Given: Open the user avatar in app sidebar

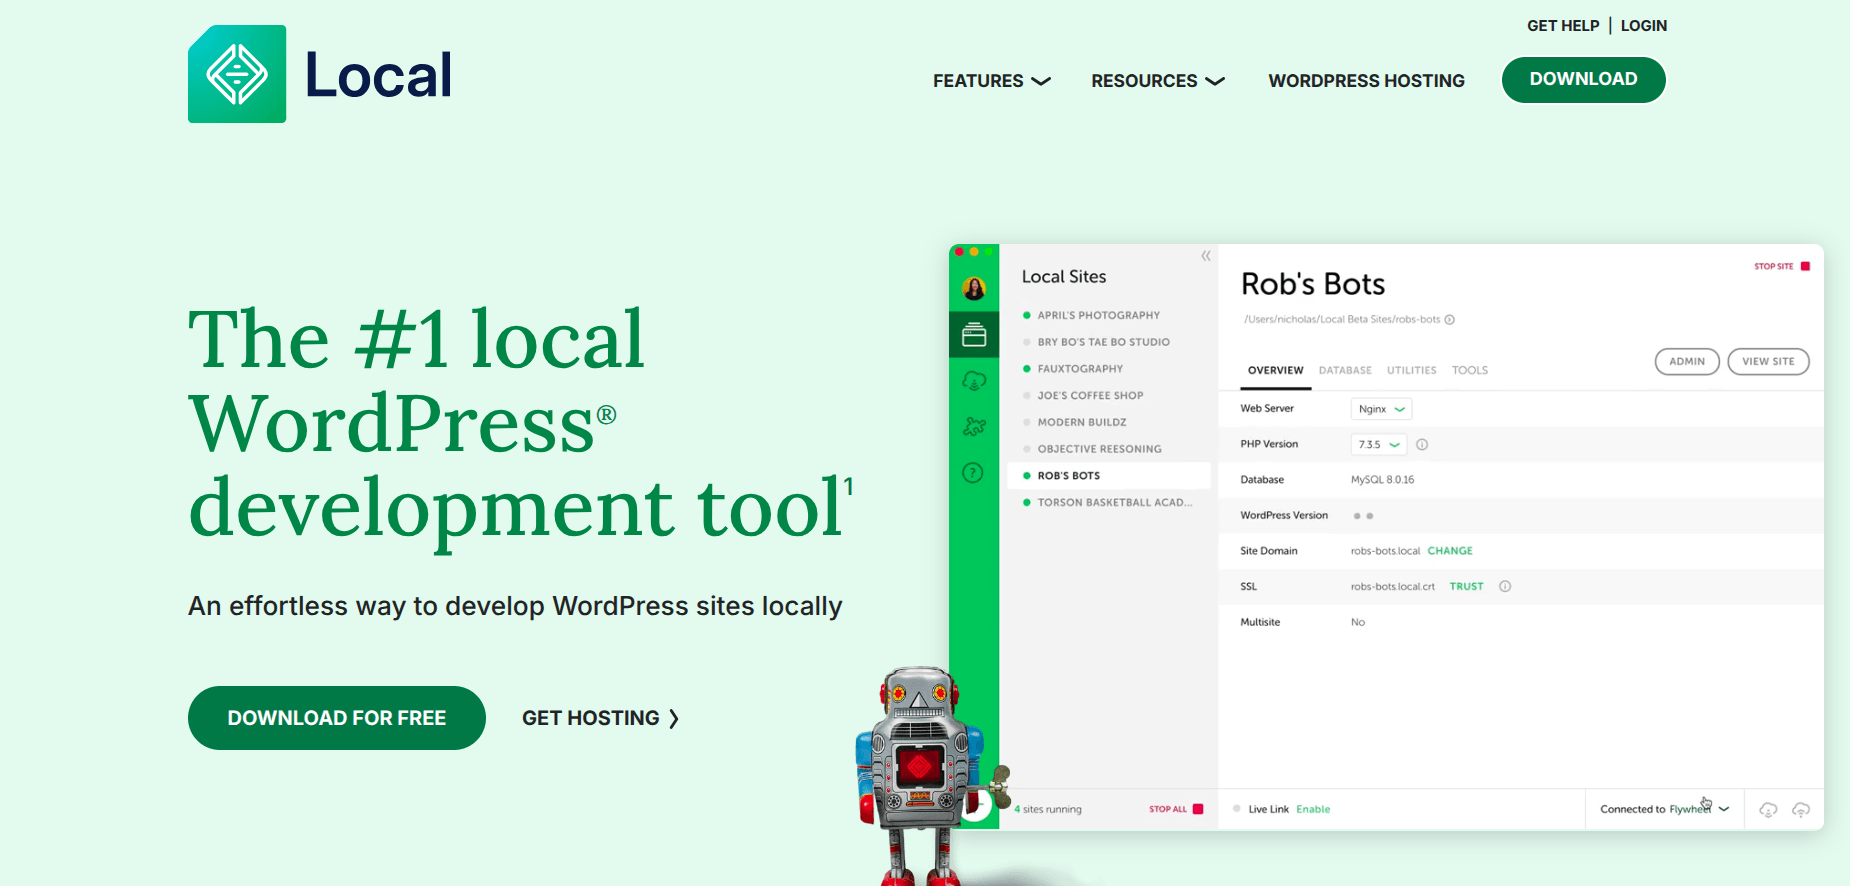Looking at the screenshot, I should point(974,289).
